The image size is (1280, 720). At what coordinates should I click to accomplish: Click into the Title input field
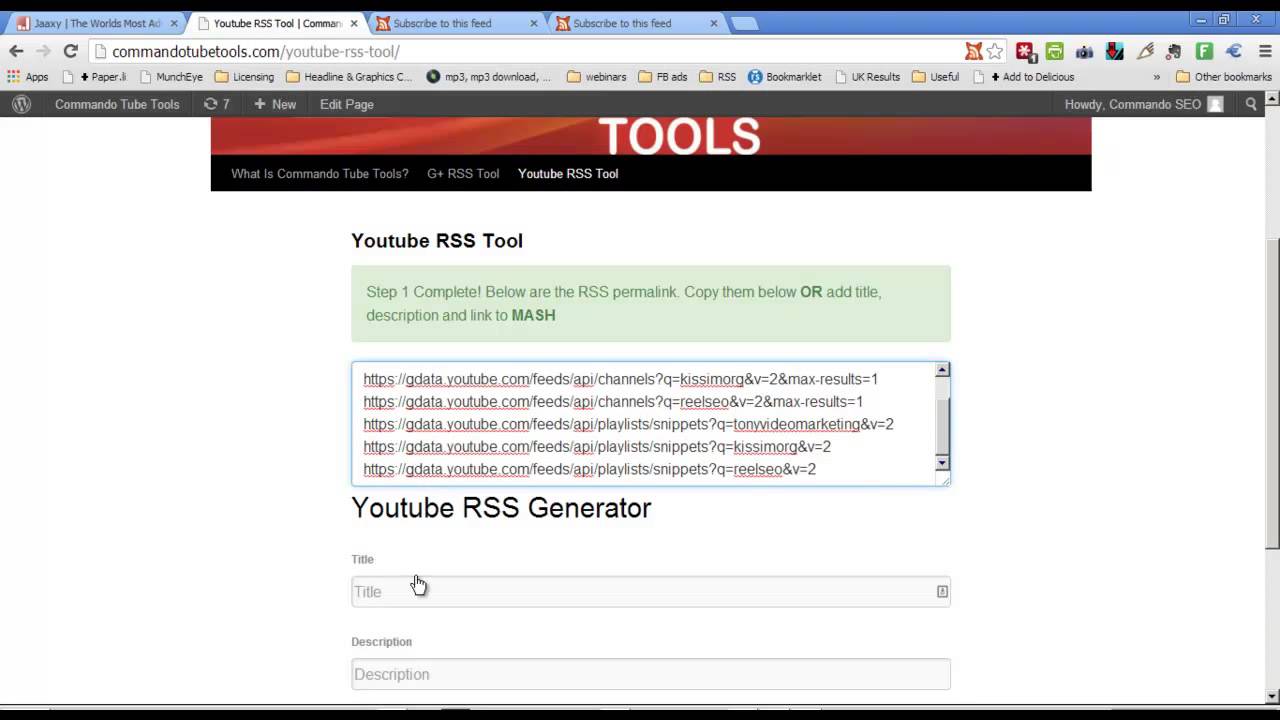(x=651, y=591)
